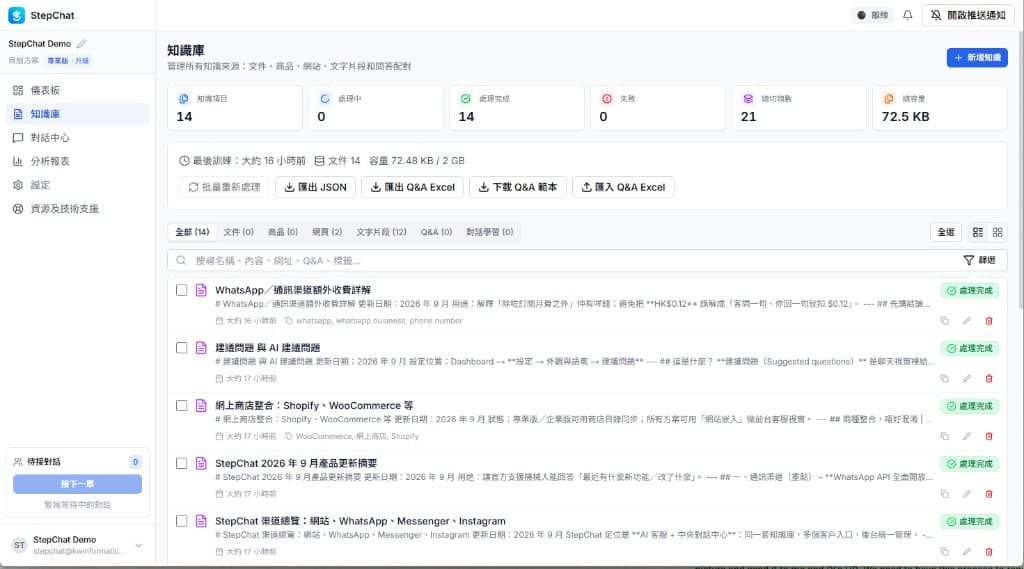Click the 開啟推送通知 button
1024x569 pixels.
coord(968,15)
